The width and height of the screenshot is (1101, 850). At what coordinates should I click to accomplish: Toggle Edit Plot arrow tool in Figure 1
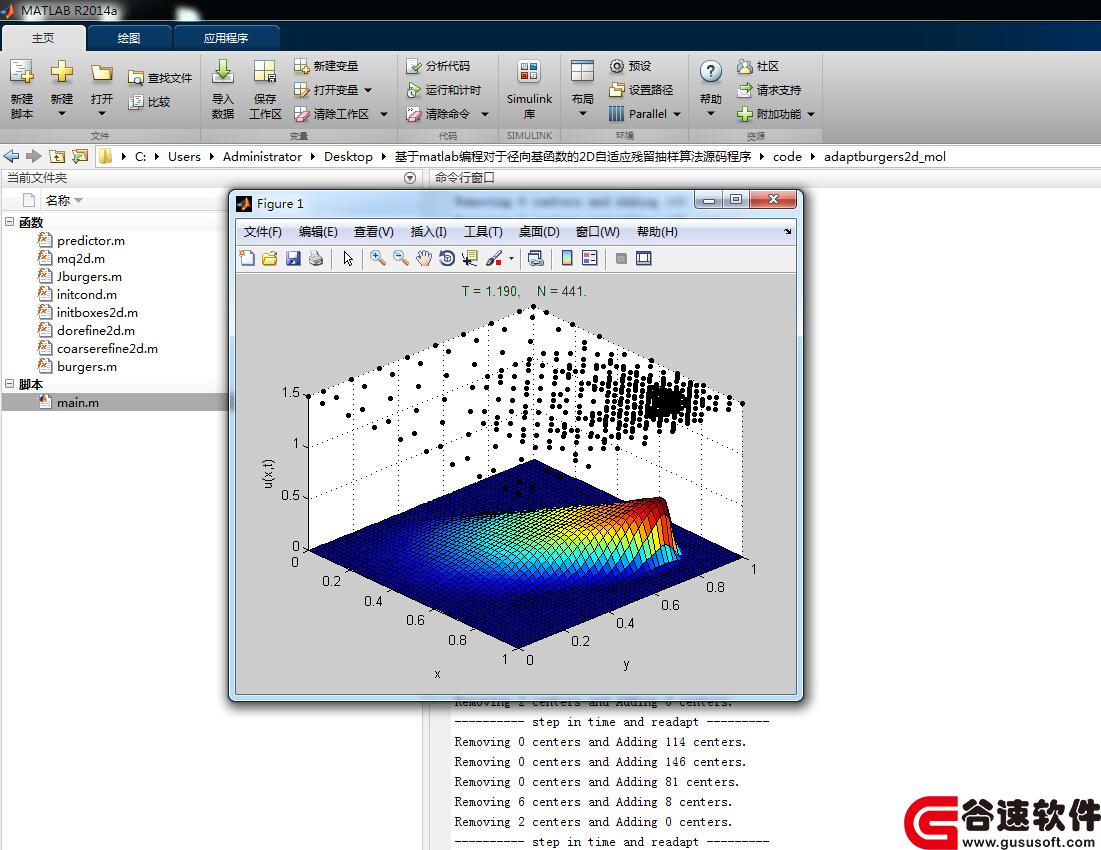348,258
